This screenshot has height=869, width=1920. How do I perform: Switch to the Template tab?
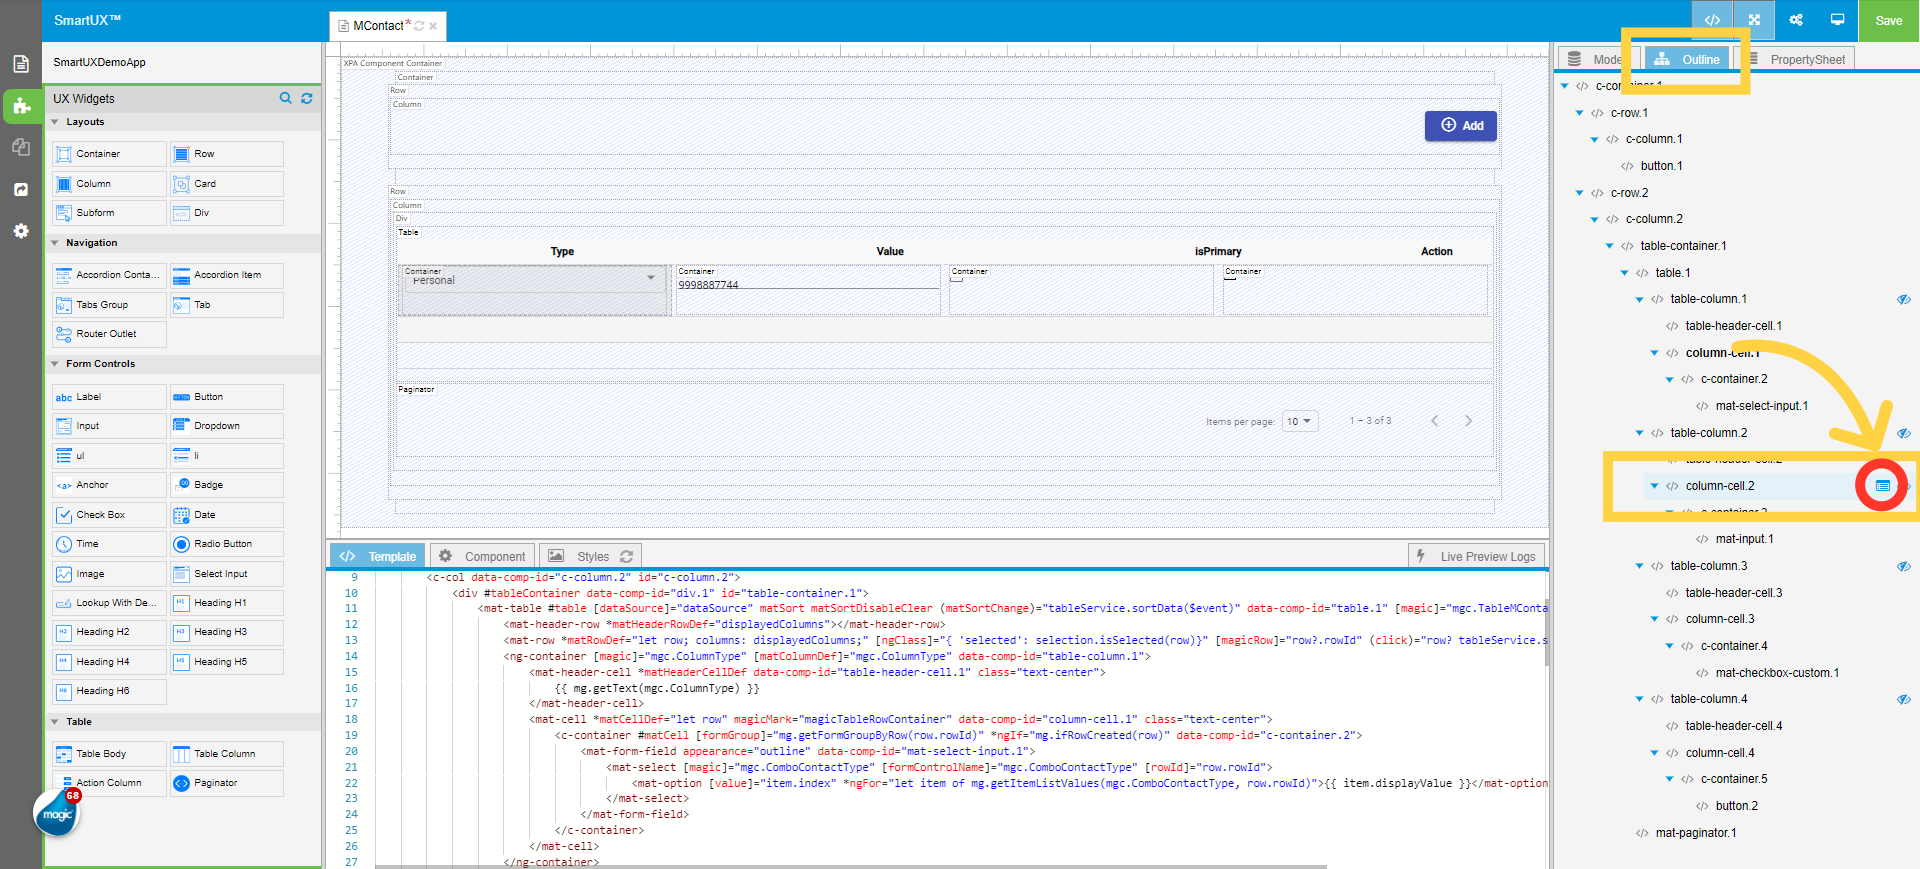pyautogui.click(x=378, y=556)
